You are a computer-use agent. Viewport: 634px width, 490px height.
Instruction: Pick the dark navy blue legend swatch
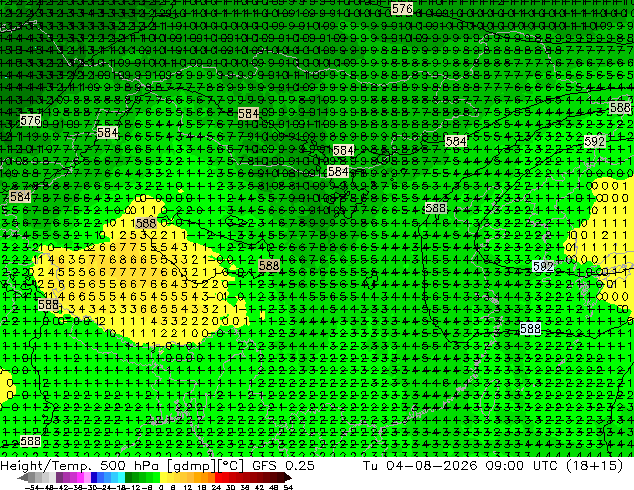point(94,477)
